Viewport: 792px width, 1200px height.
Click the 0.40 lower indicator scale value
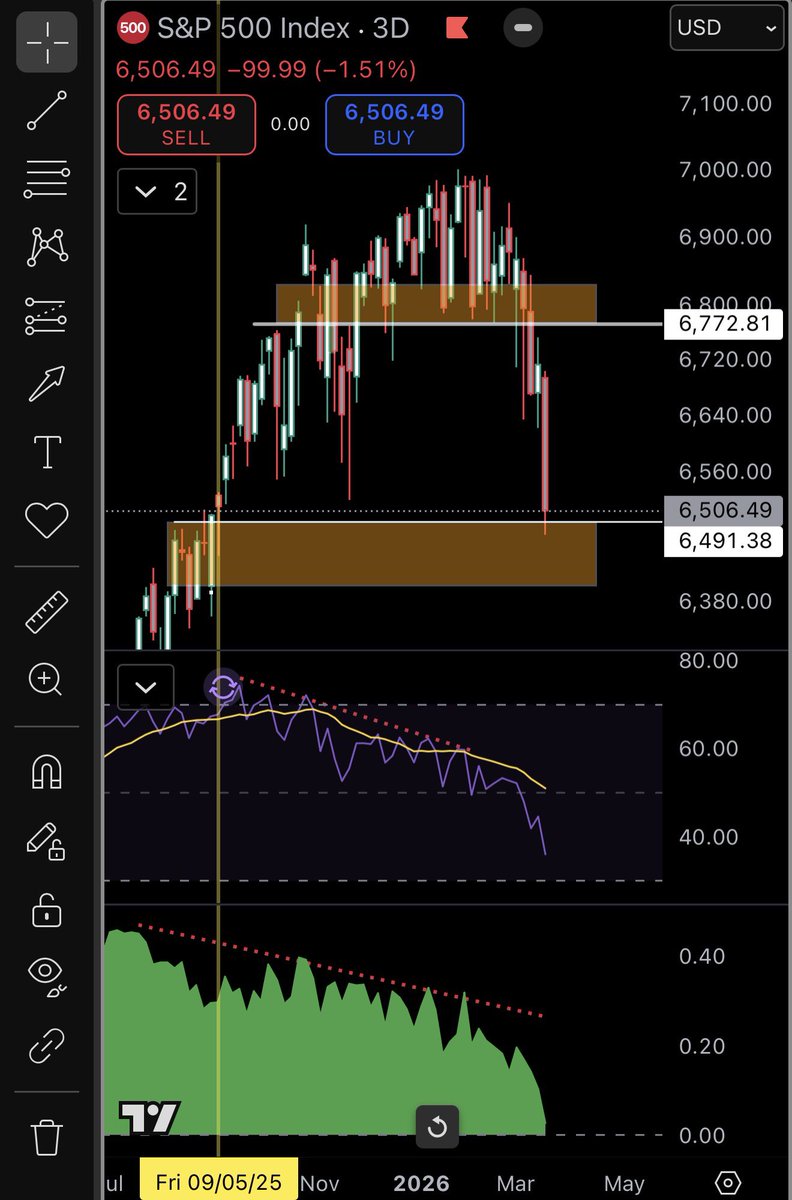pyautogui.click(x=702, y=957)
